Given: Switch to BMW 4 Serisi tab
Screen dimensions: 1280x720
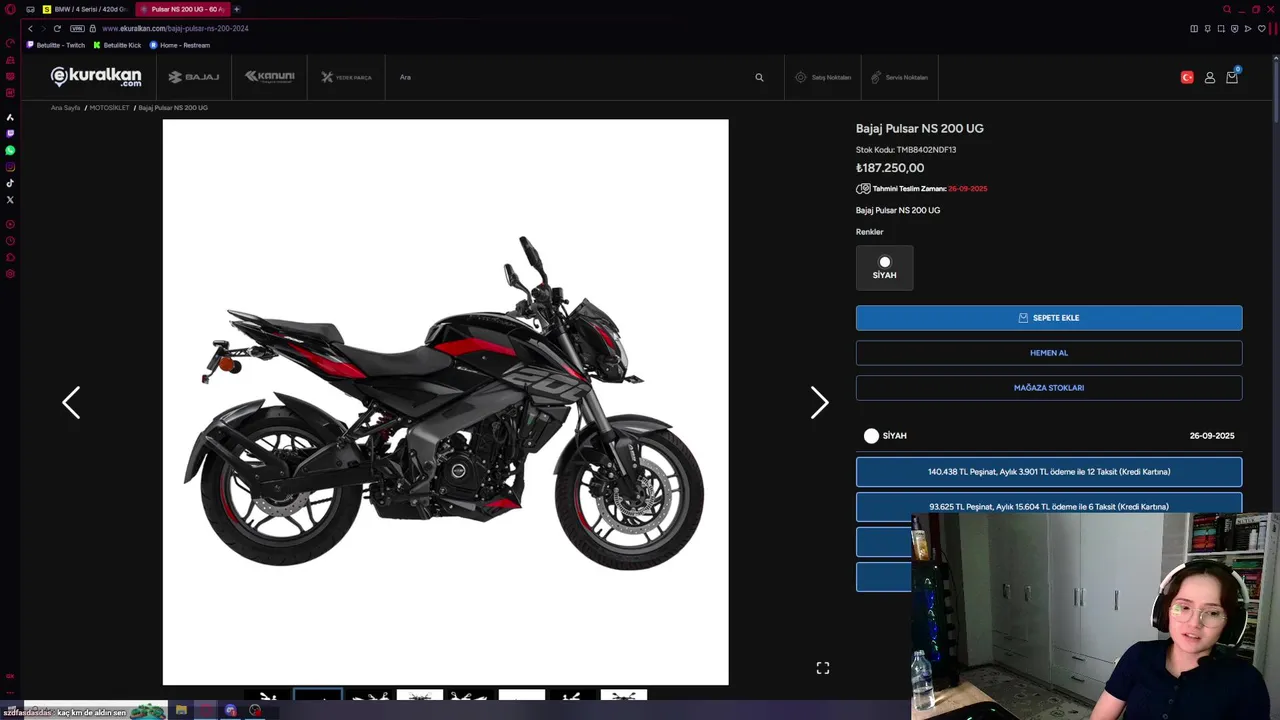Looking at the screenshot, I should click(84, 9).
